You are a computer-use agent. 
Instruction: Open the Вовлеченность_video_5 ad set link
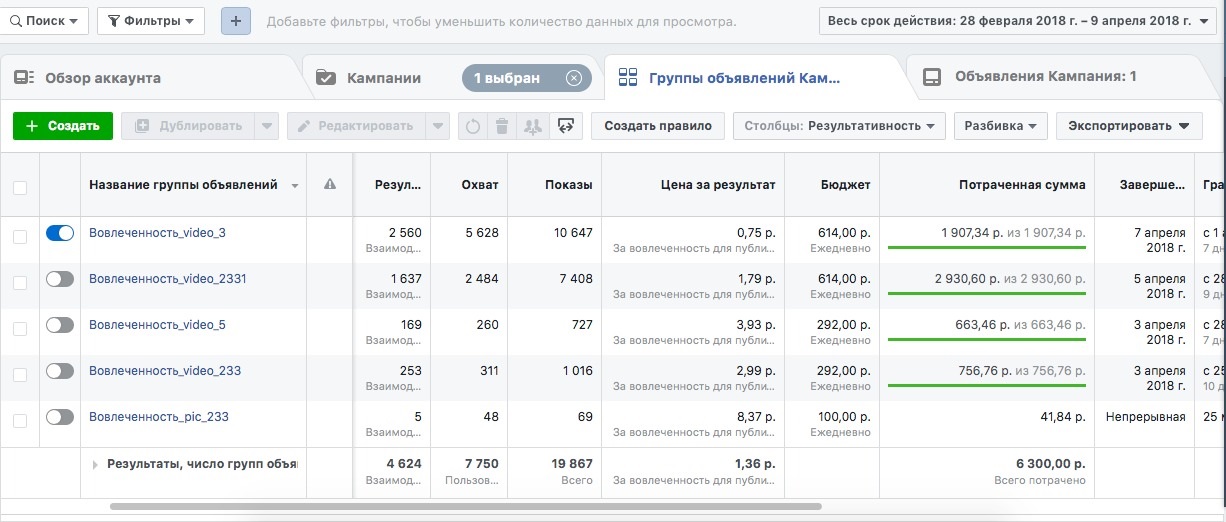157,325
